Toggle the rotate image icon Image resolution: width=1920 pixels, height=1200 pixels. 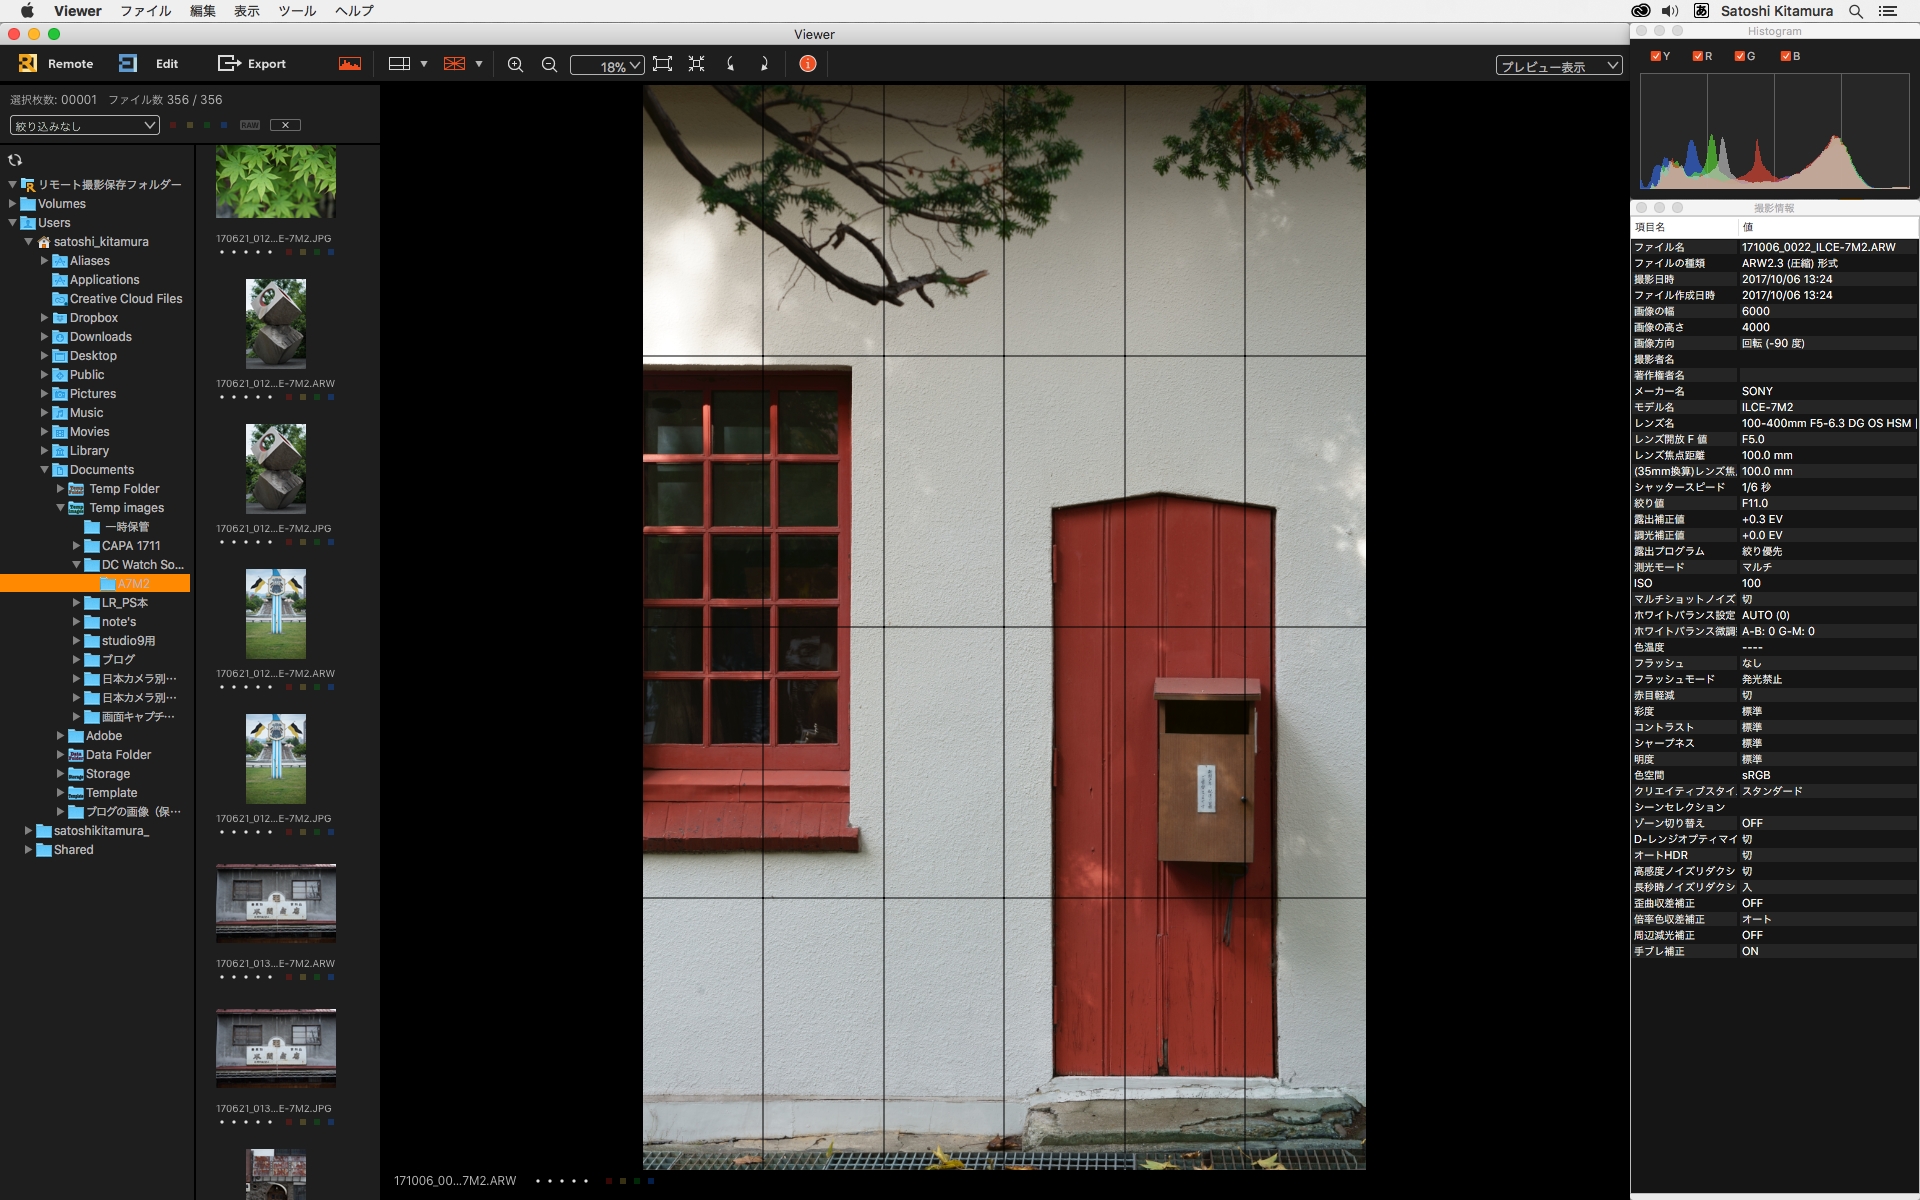pyautogui.click(x=733, y=64)
